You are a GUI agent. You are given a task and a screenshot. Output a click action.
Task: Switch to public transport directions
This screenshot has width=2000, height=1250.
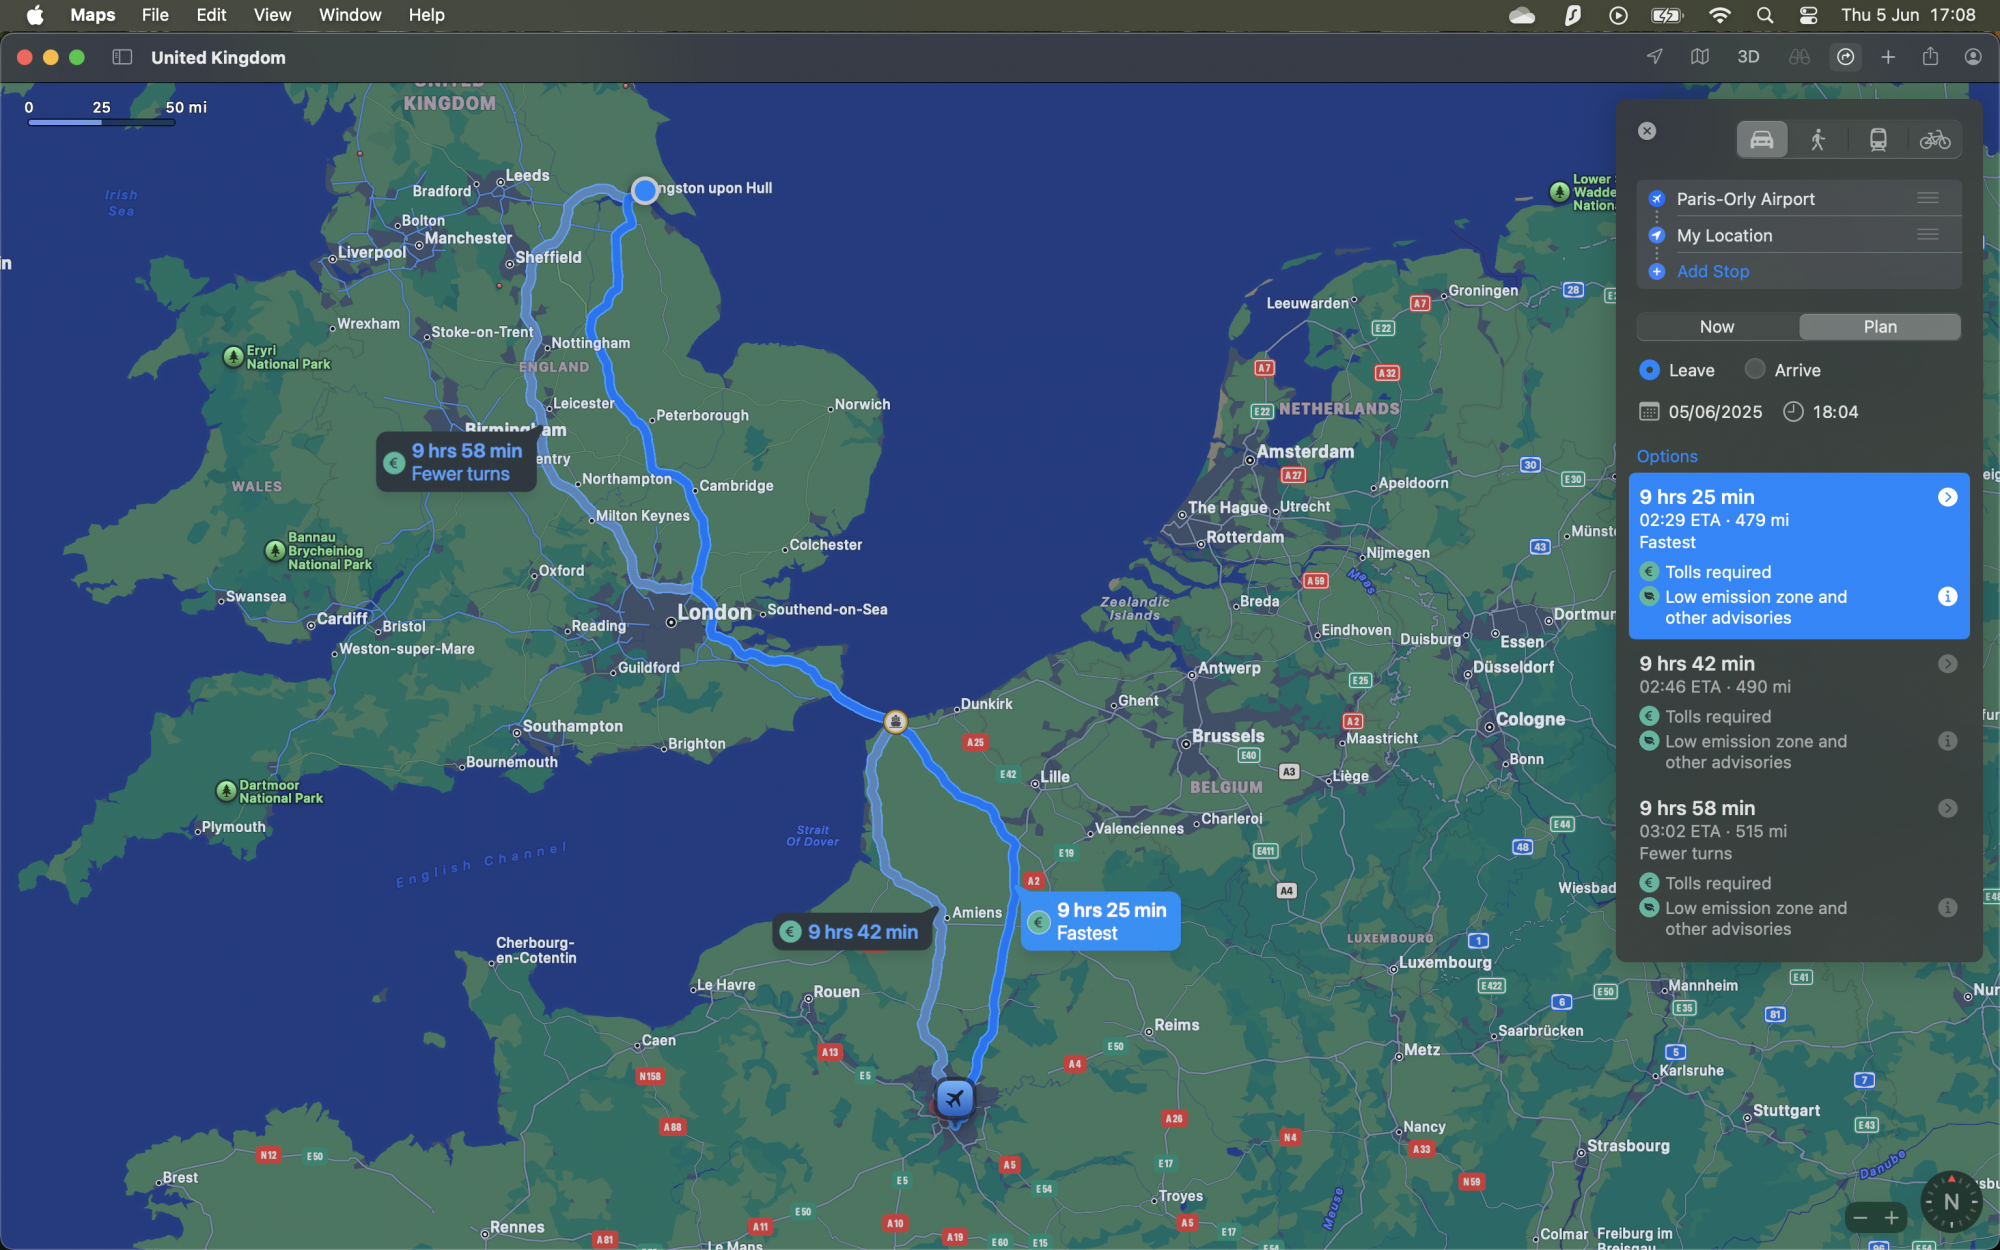1877,140
